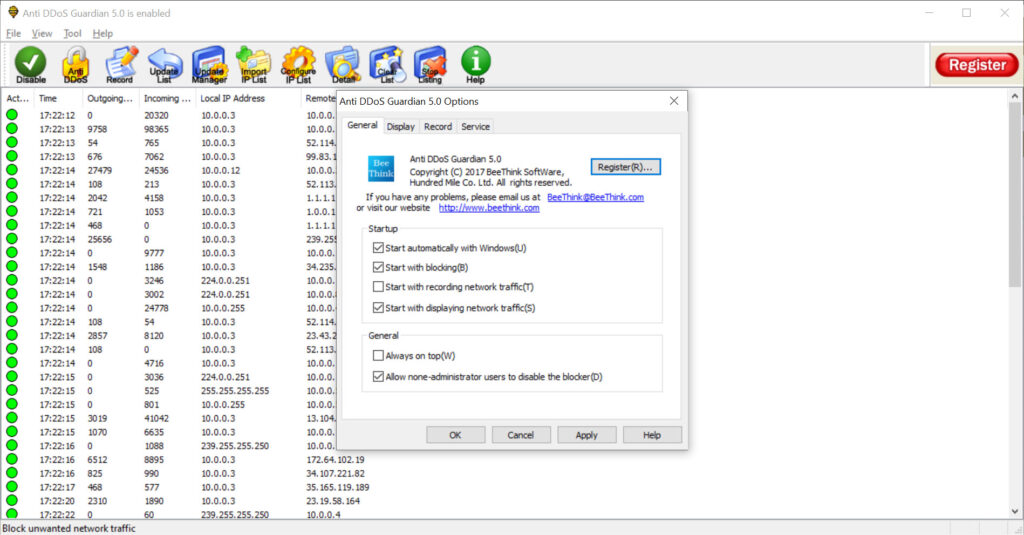1024x535 pixels.
Task: Click the Stop Listing icon
Action: pos(430,65)
